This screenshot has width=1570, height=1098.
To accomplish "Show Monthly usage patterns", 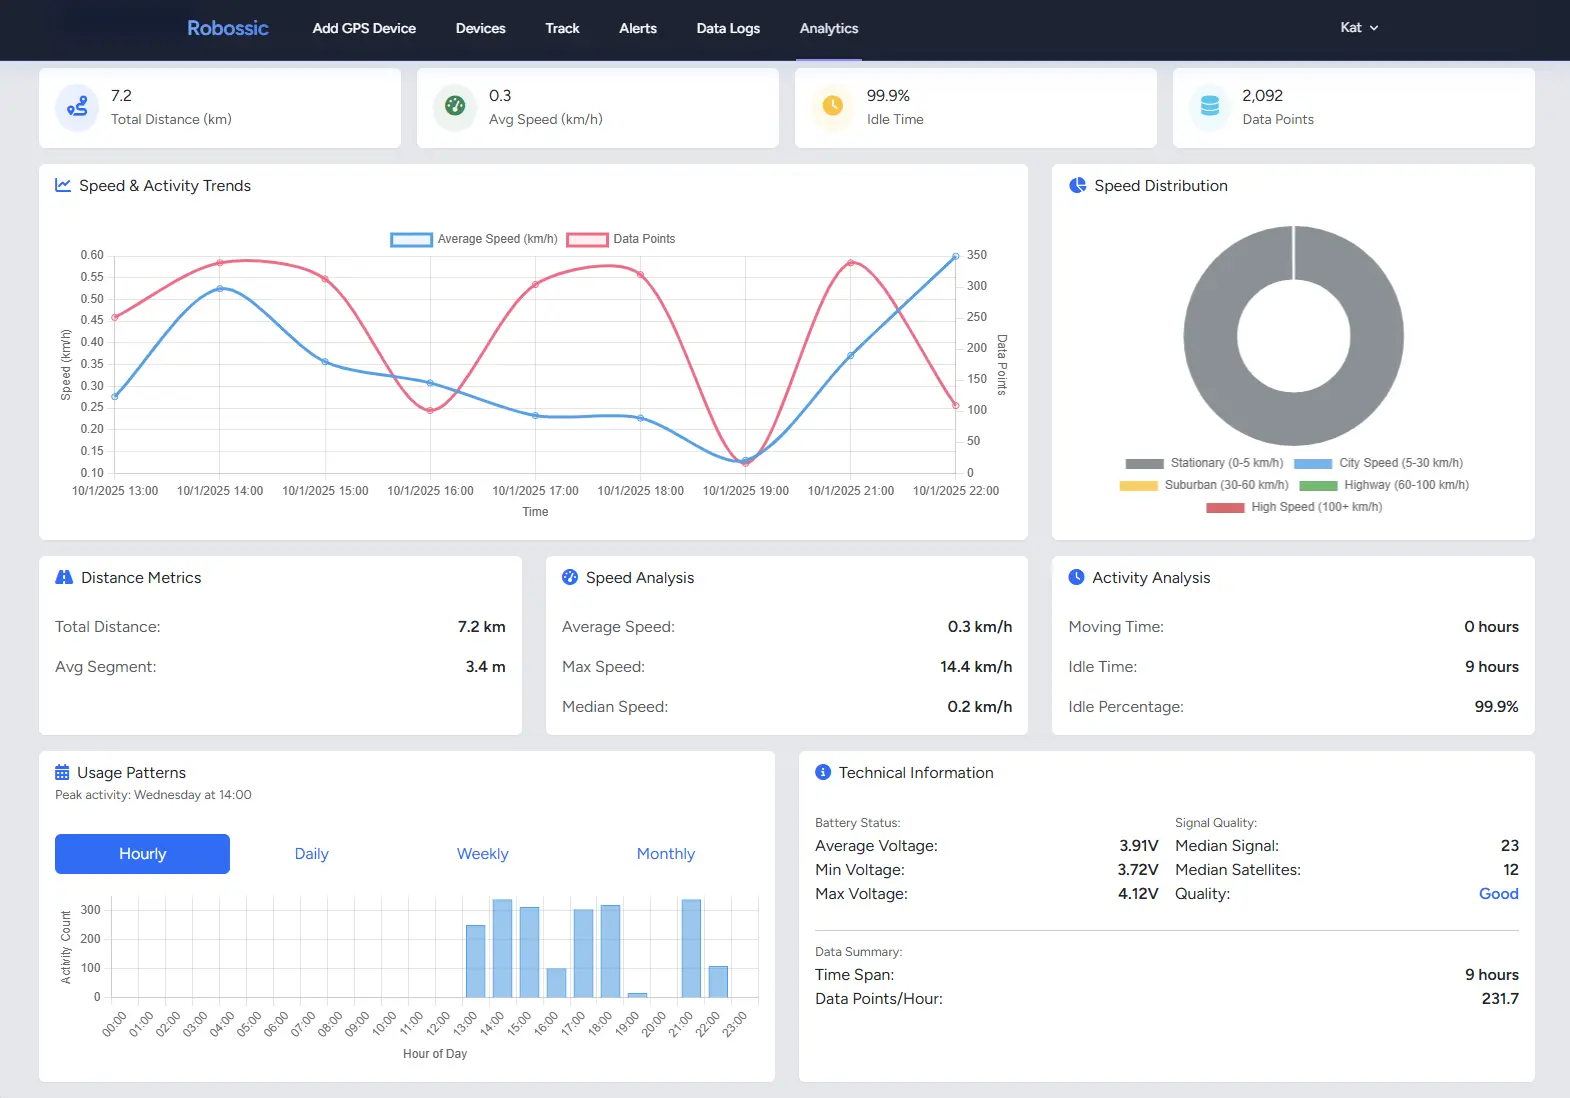I will point(665,854).
